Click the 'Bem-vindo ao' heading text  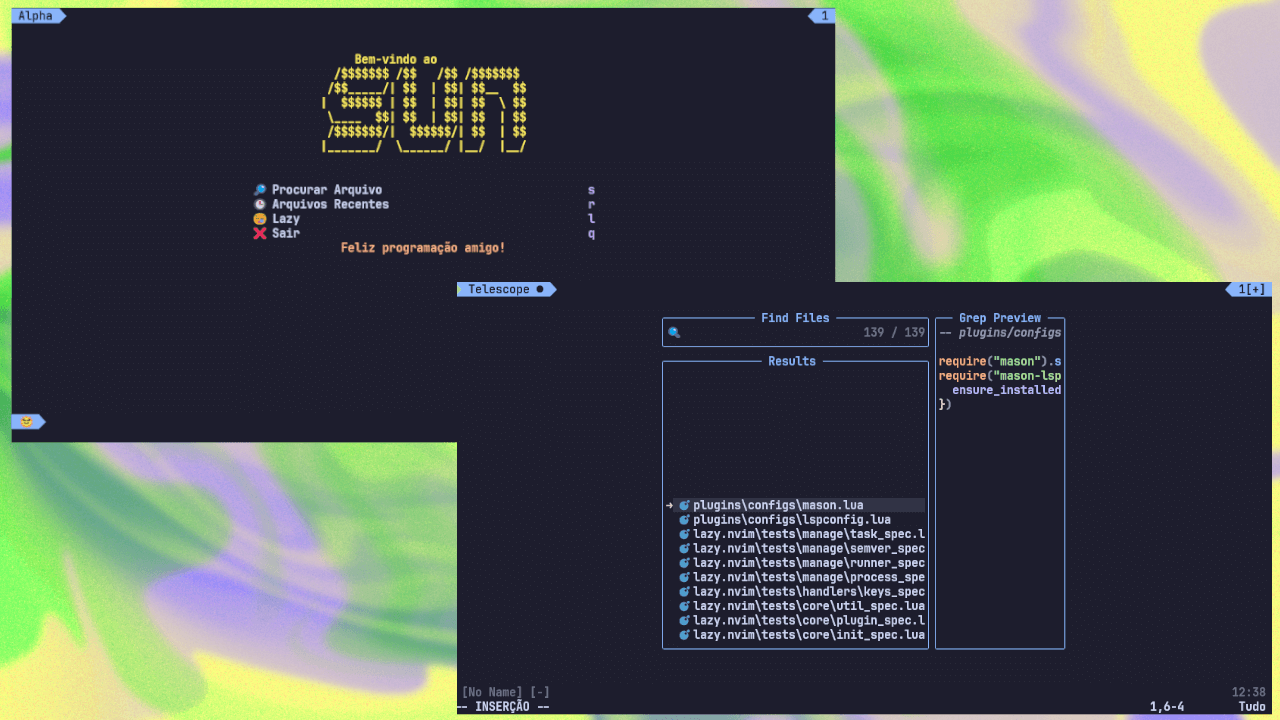(396, 60)
